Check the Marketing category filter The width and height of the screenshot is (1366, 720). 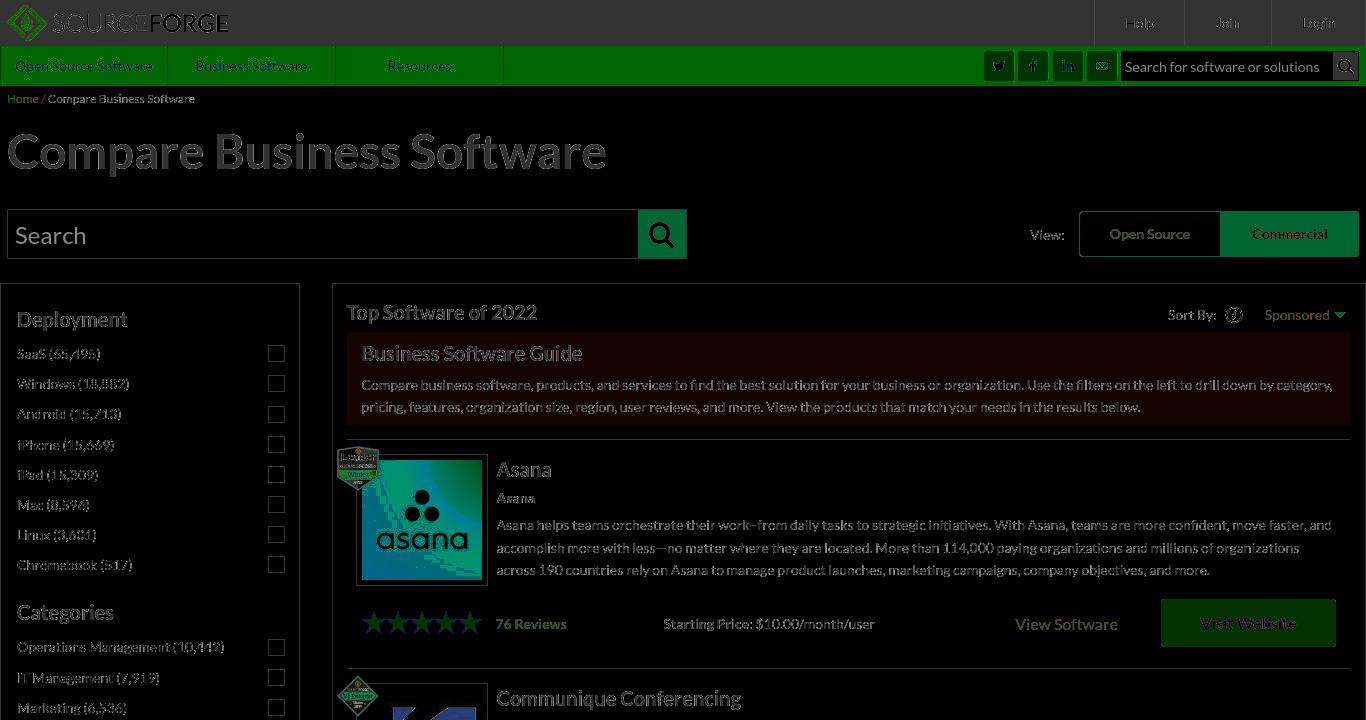(276, 708)
